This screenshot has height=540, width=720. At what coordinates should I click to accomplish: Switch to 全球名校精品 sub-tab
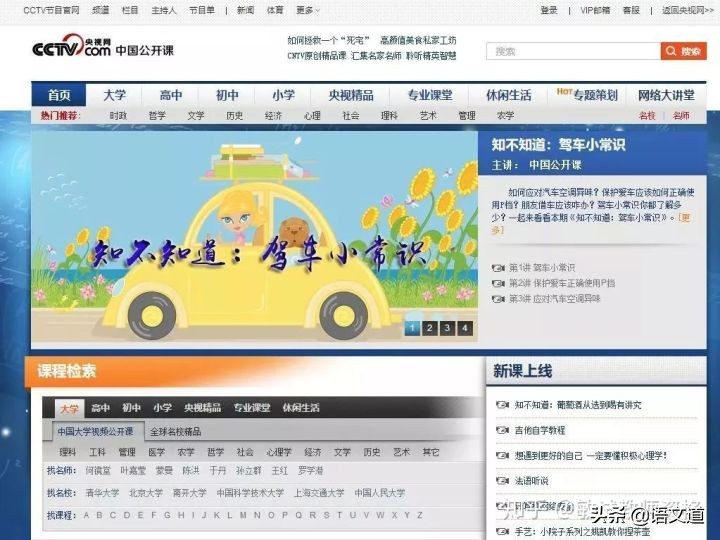point(175,432)
